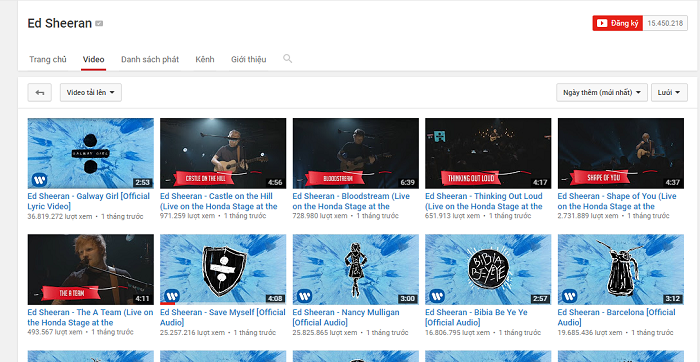Expand the Ngày thêm (mới nhất) sort dropdown
The image size is (700, 362).
602,92
